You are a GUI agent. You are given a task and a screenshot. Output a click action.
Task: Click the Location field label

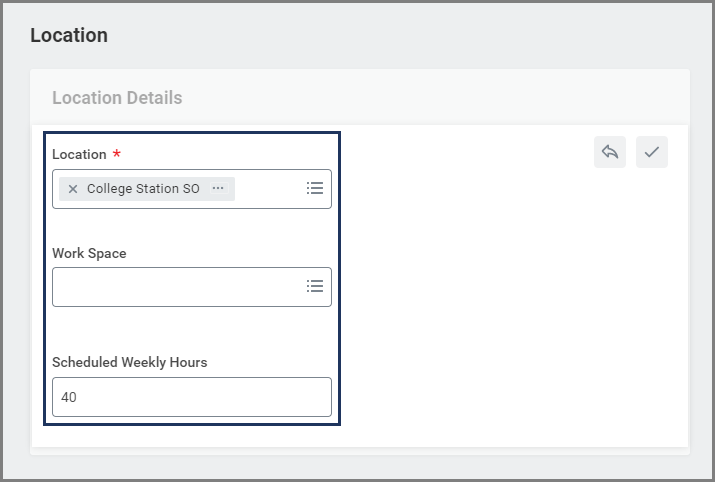[x=79, y=155]
